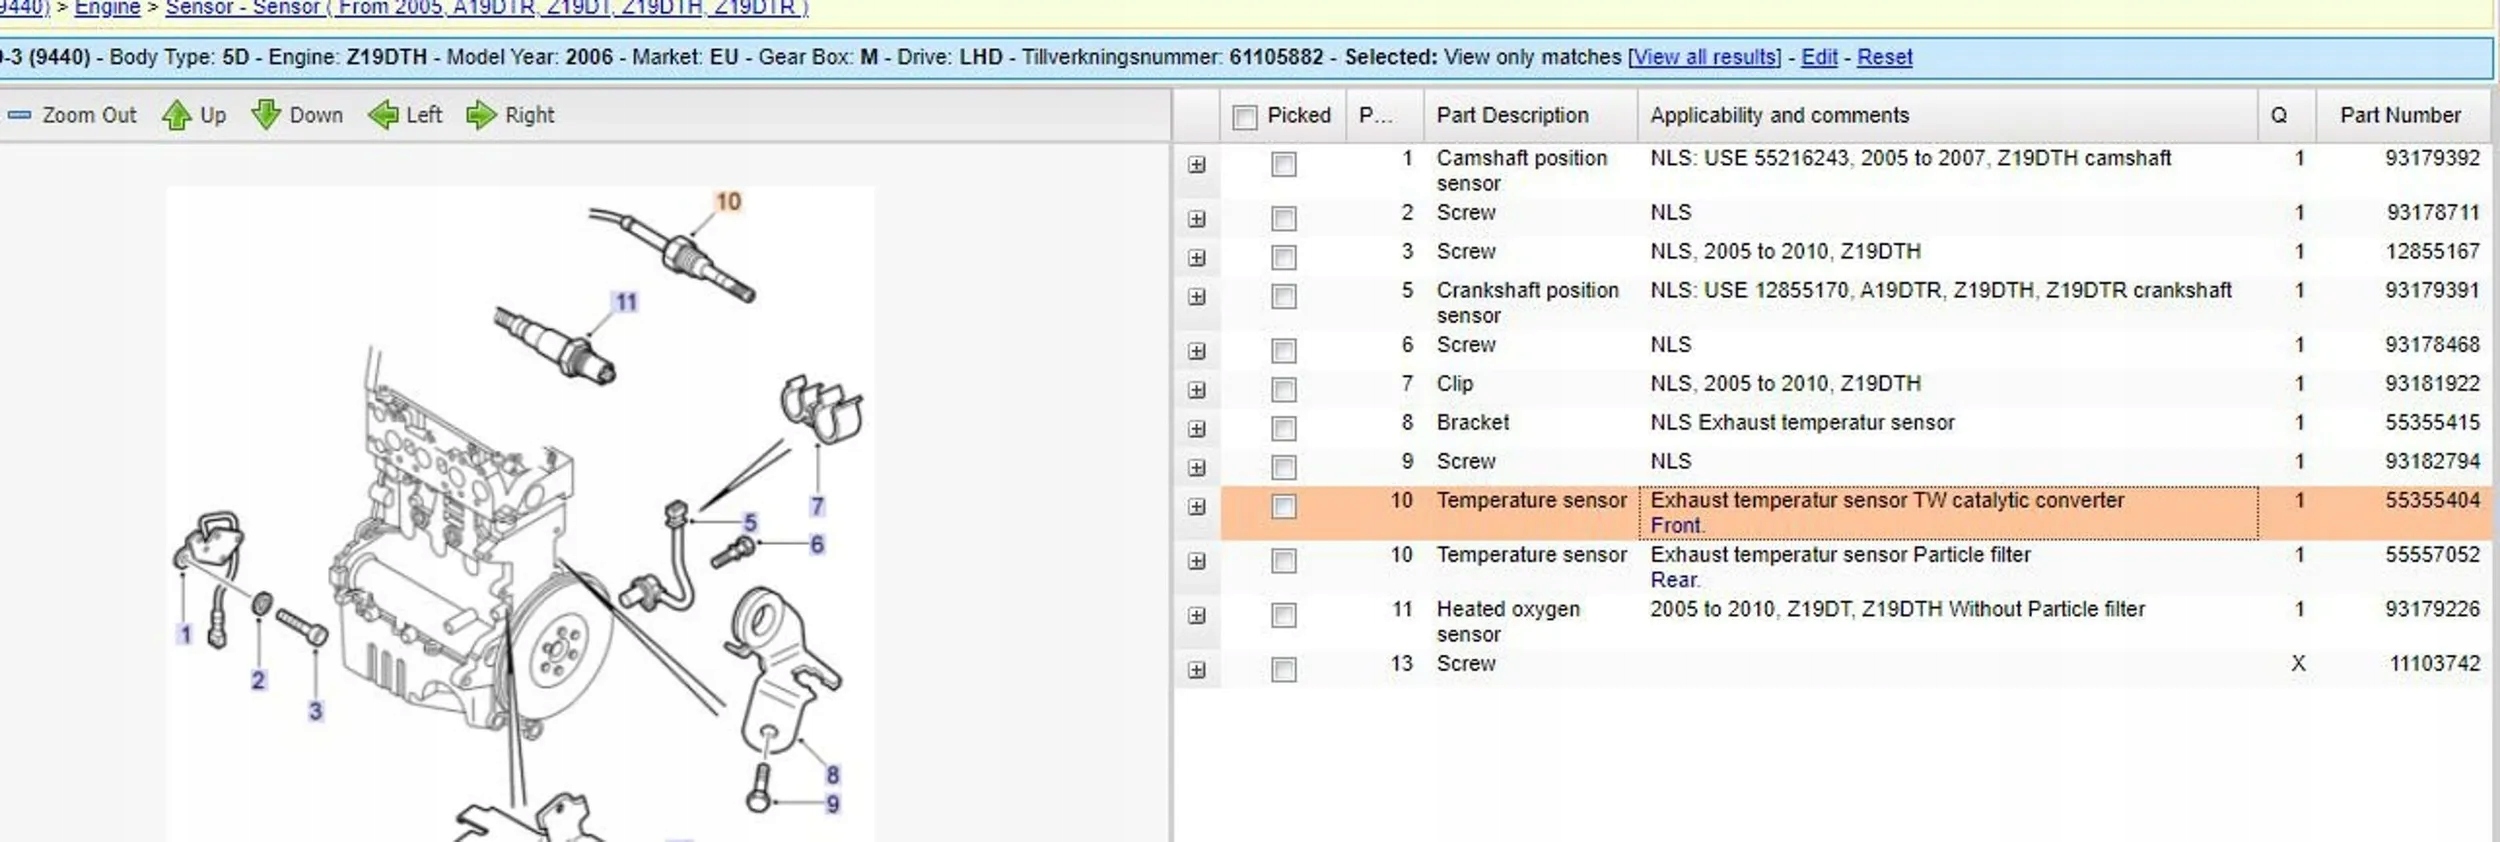
Task: Expand the Temperature sensor 55557052 row
Action: coord(1197,561)
